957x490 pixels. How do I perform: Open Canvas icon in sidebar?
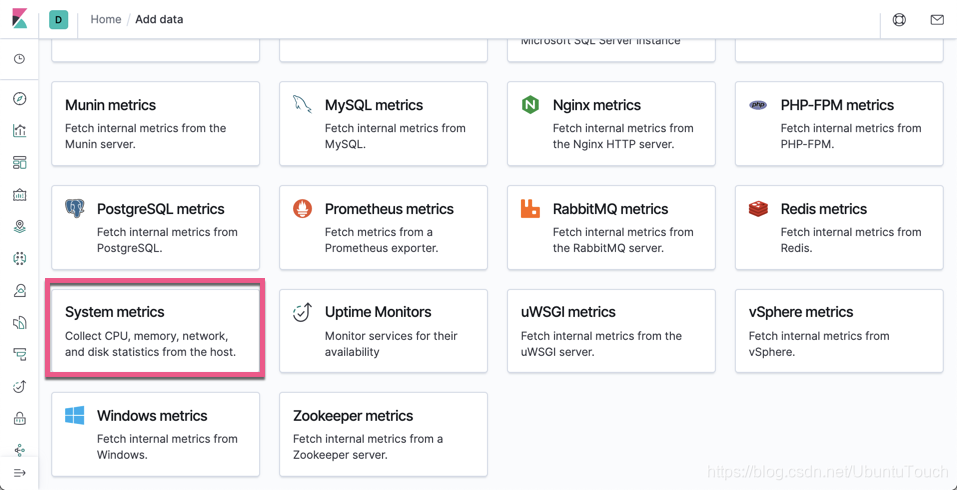19,195
